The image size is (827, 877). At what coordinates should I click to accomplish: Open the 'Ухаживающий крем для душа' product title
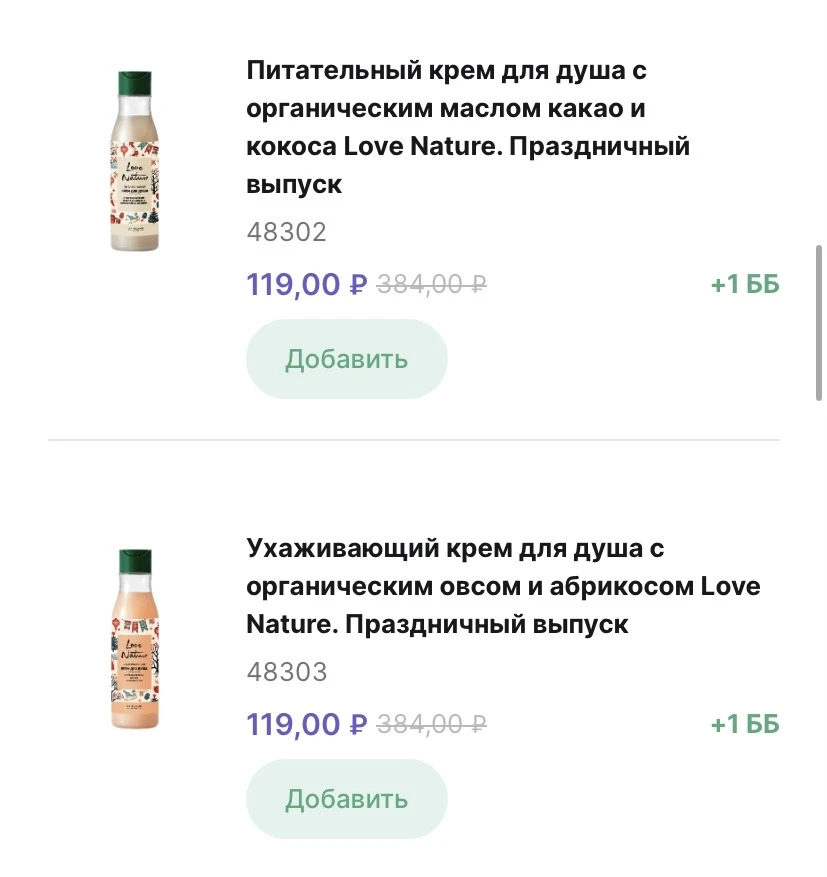point(502,586)
